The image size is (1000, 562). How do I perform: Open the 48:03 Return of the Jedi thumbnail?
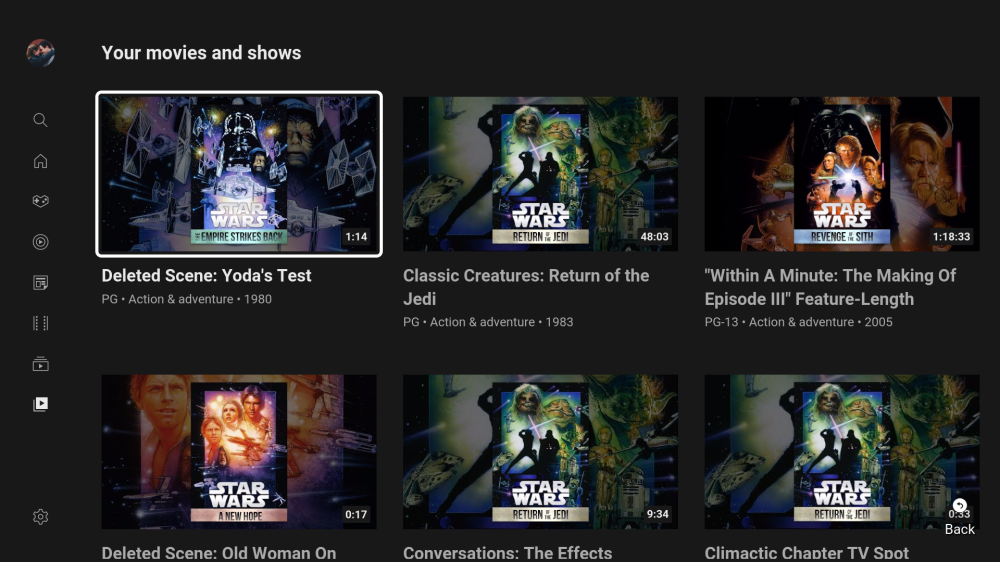540,174
